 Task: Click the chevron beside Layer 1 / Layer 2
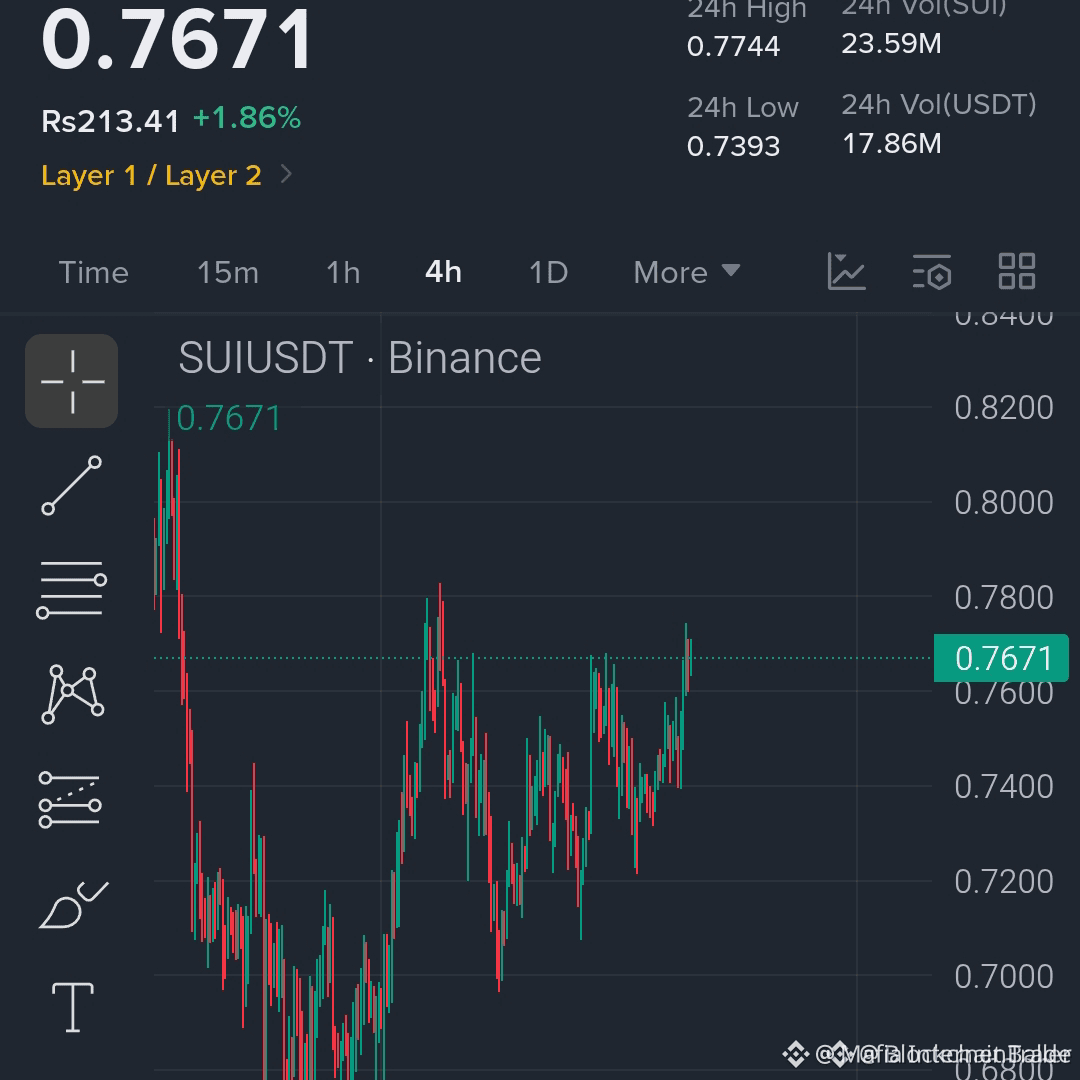pyautogui.click(x=287, y=174)
